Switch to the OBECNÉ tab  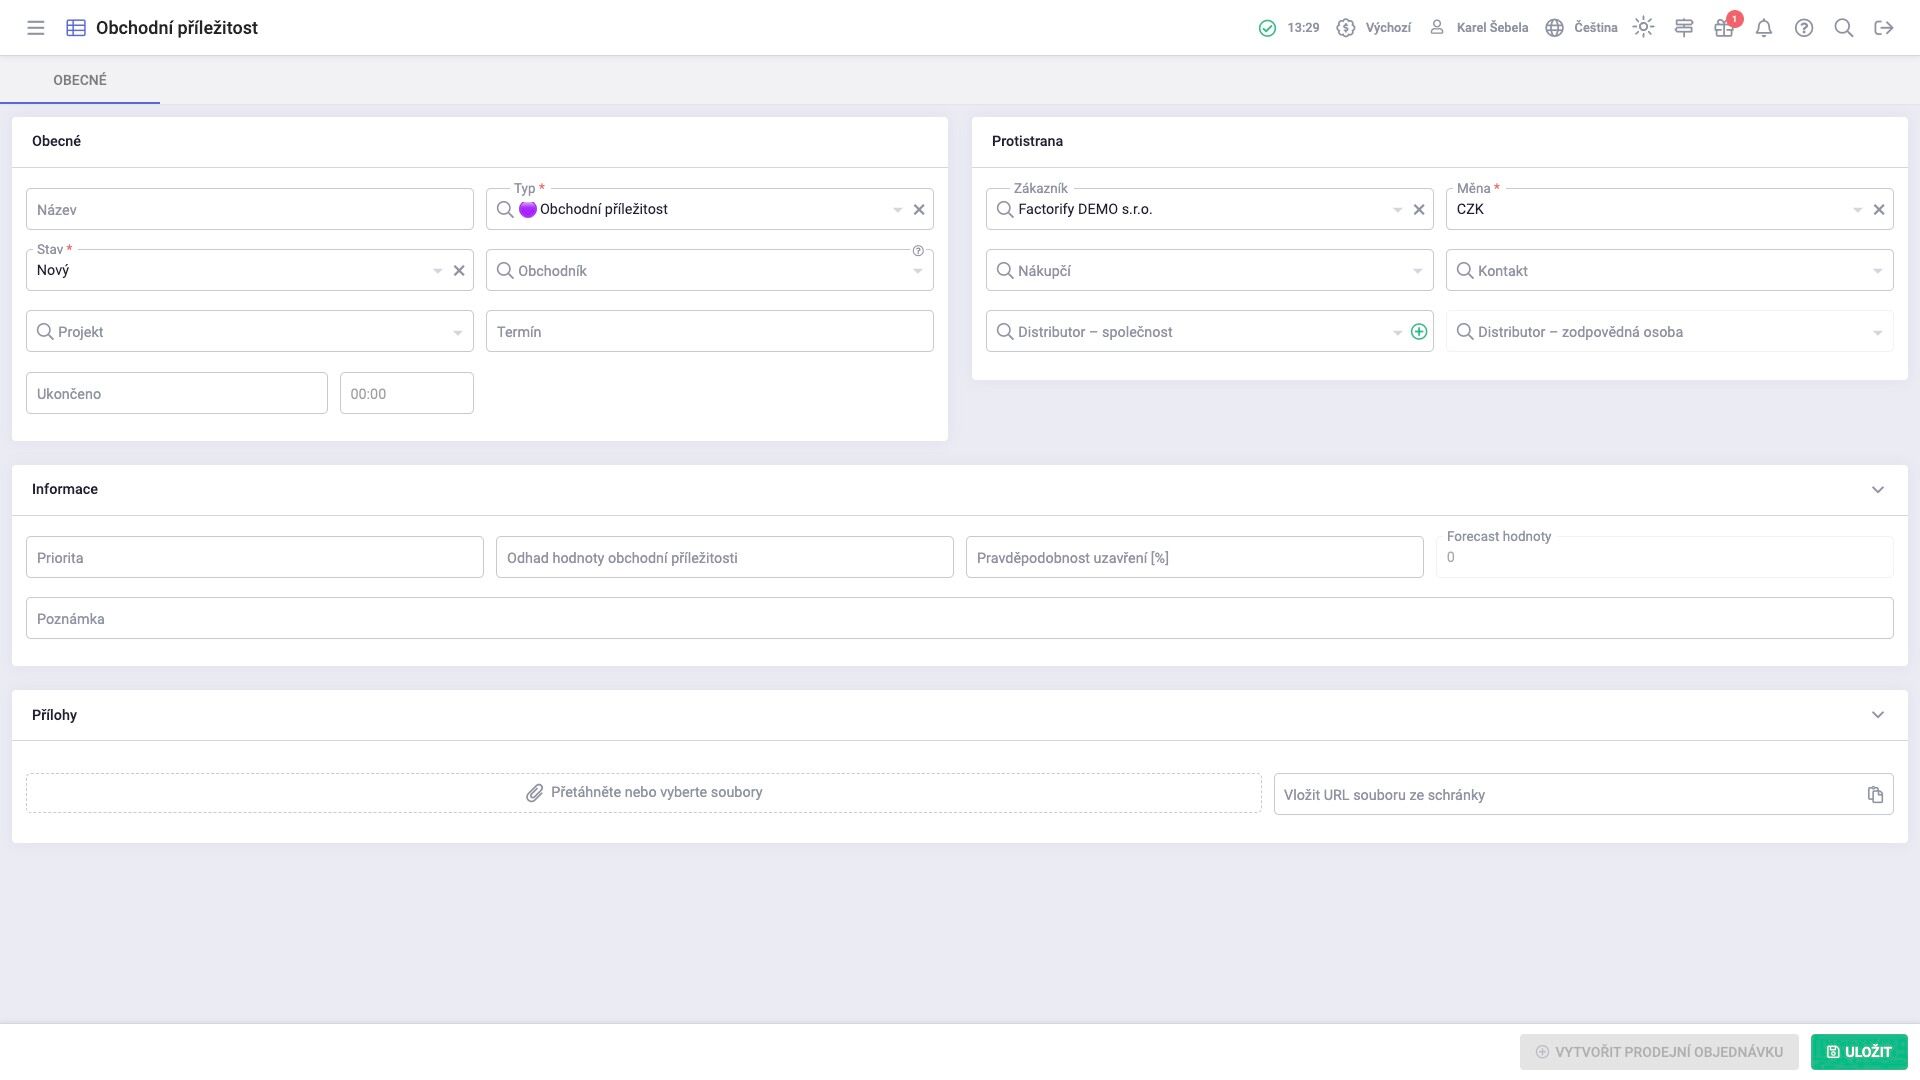pyautogui.click(x=80, y=80)
